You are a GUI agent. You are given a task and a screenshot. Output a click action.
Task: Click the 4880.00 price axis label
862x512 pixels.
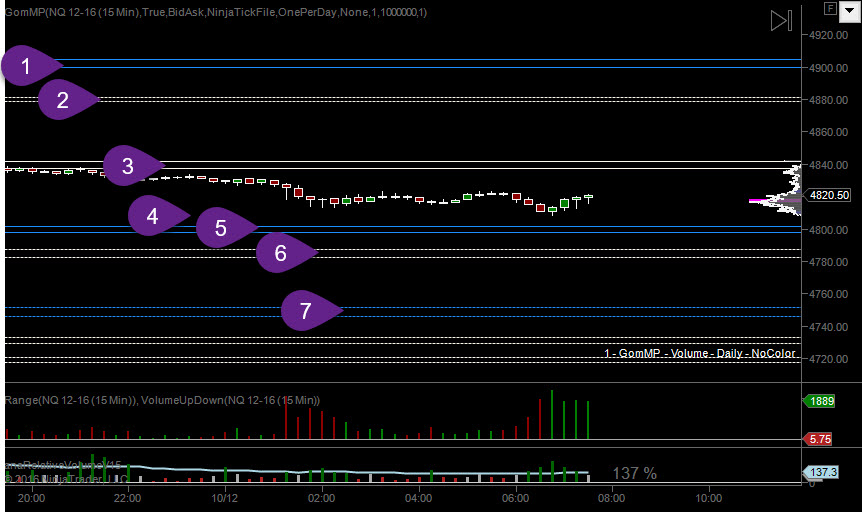coord(828,100)
